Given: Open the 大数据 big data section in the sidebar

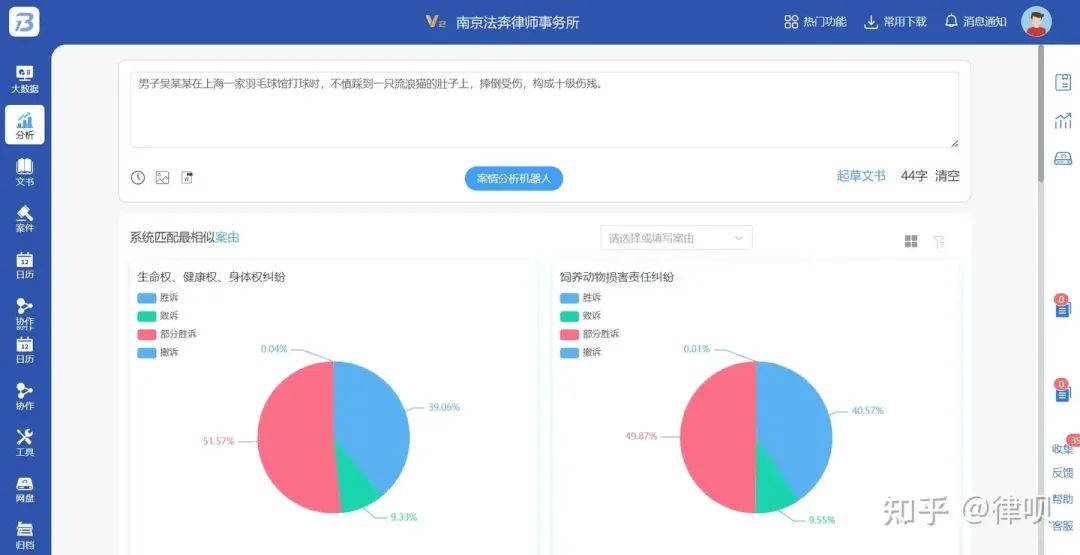Looking at the screenshot, I should (x=24, y=80).
